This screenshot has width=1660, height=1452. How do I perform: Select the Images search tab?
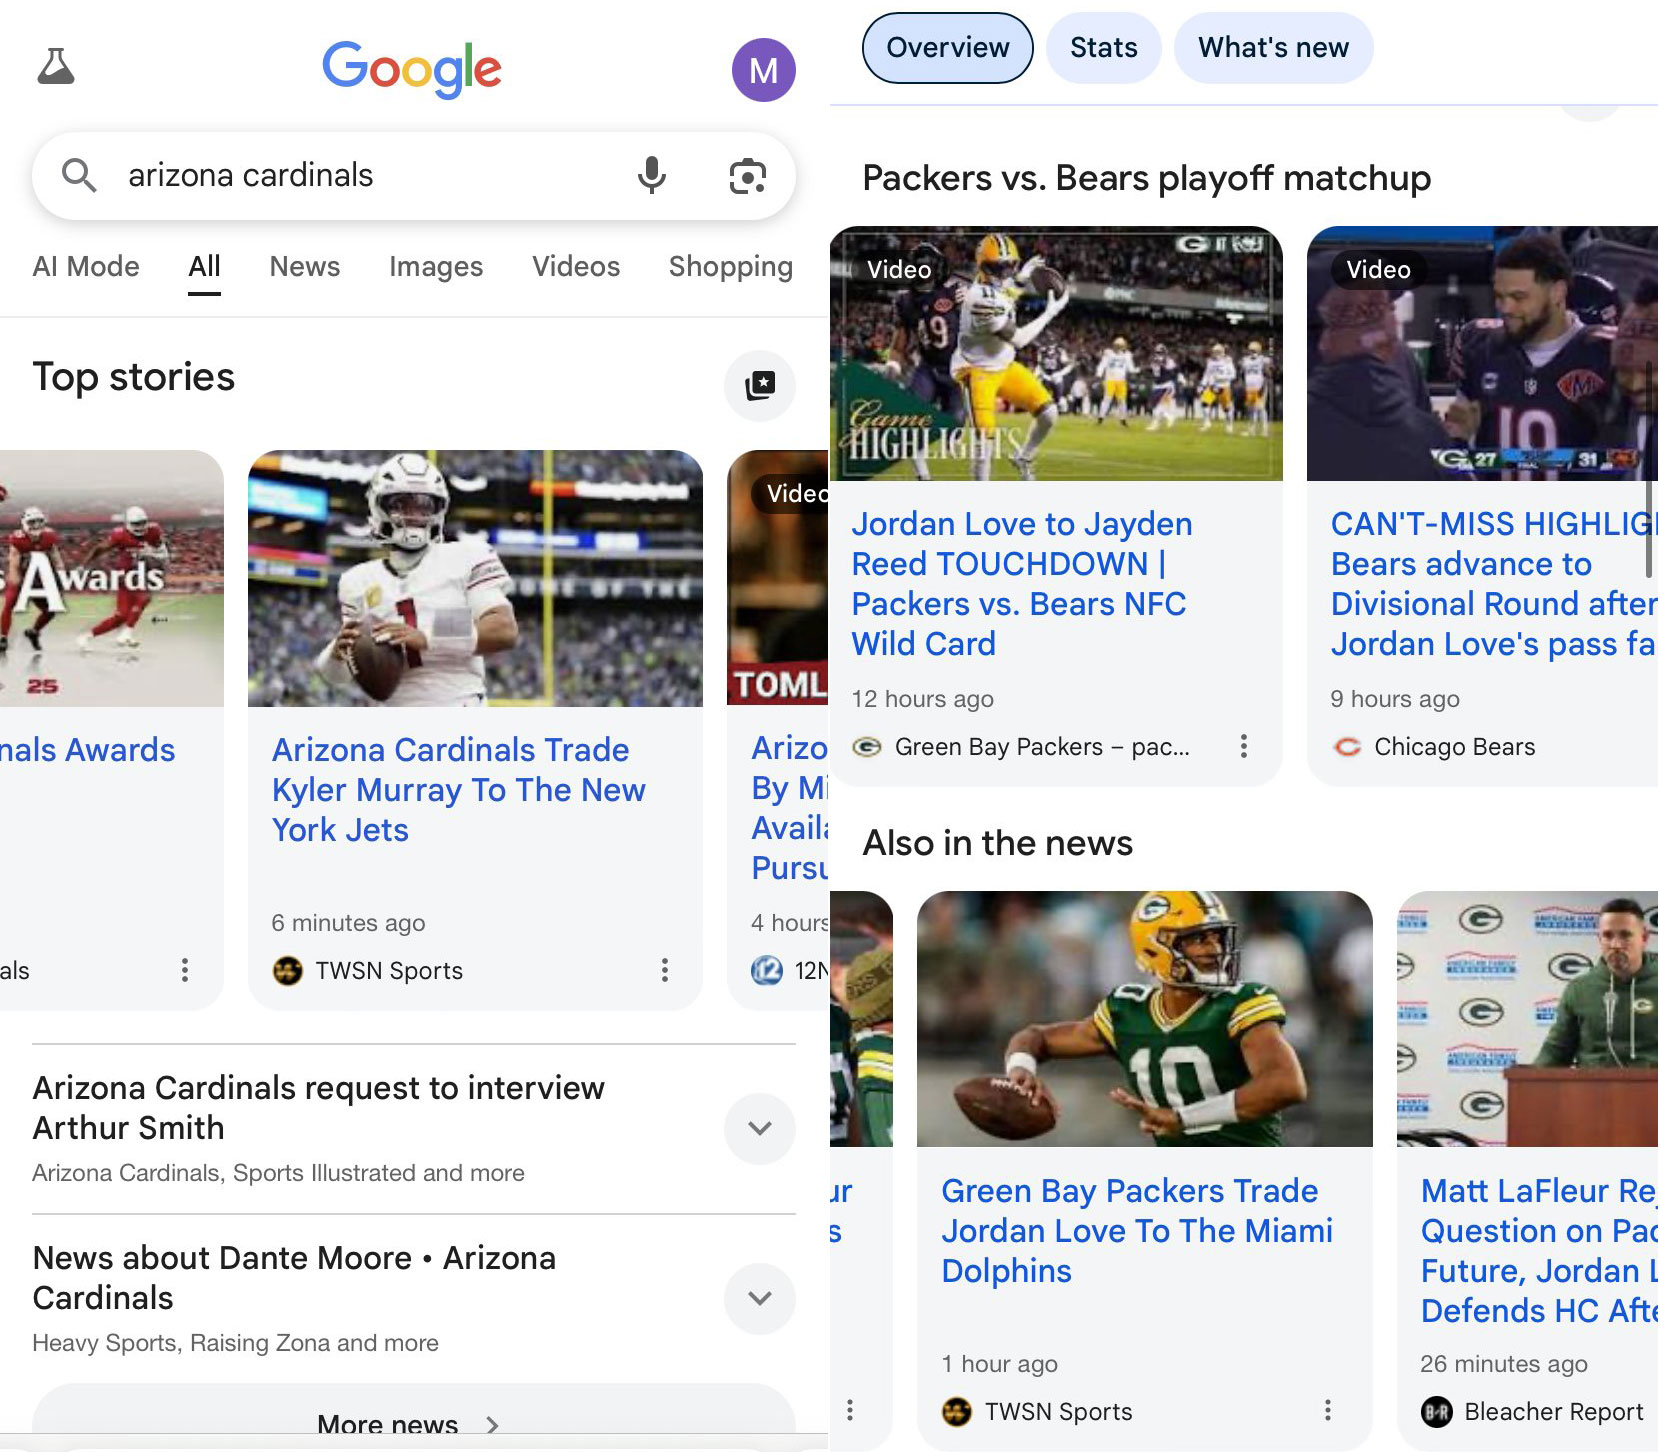pos(435,266)
